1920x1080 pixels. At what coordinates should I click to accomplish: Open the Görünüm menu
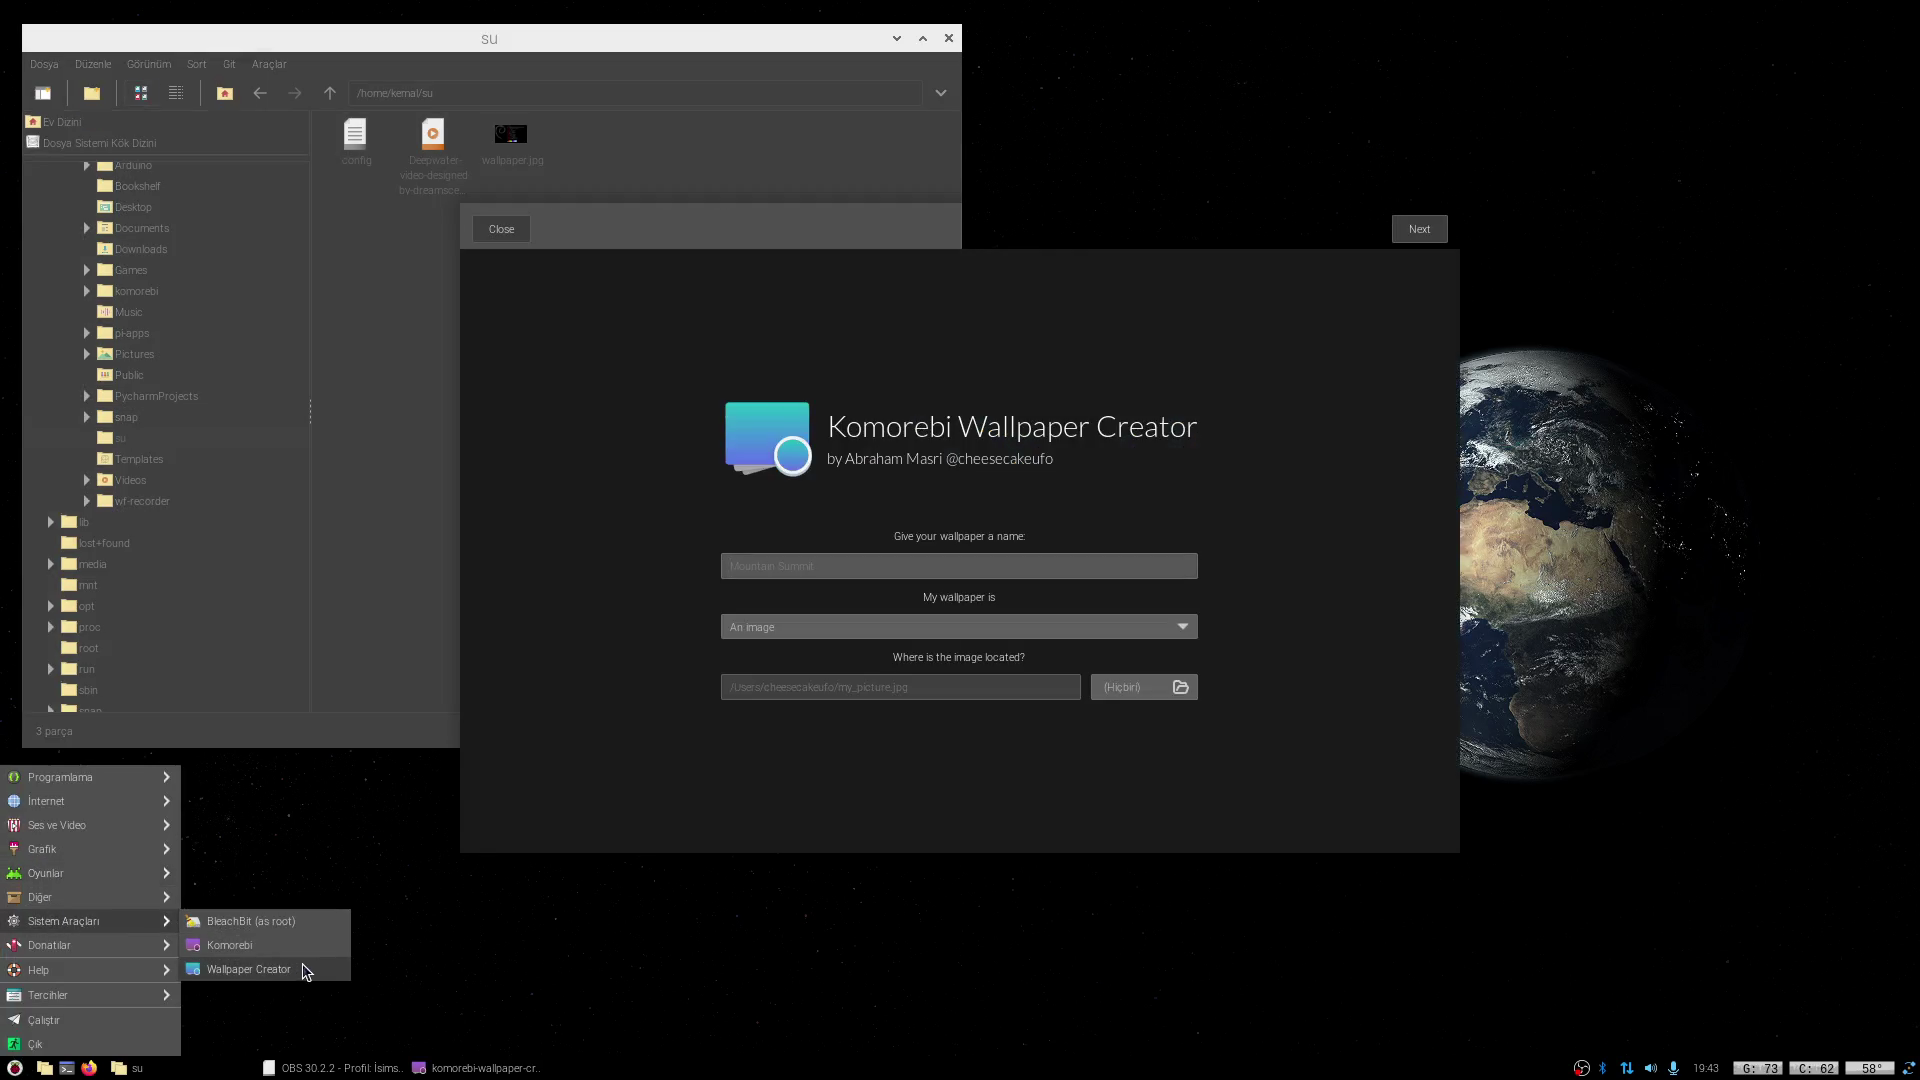pos(148,64)
